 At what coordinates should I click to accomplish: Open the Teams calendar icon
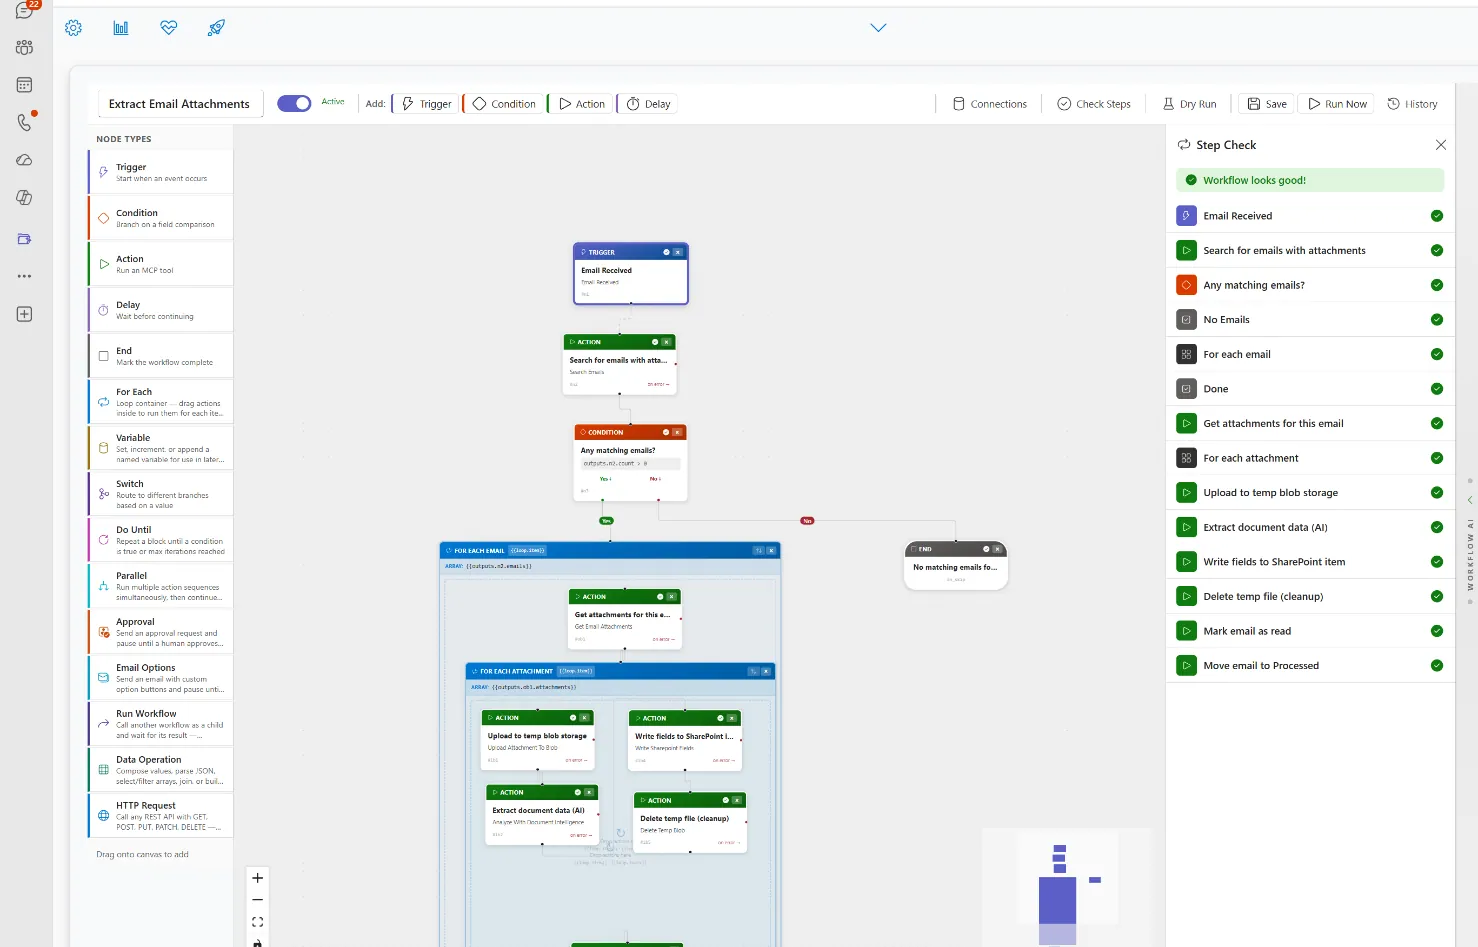25,85
